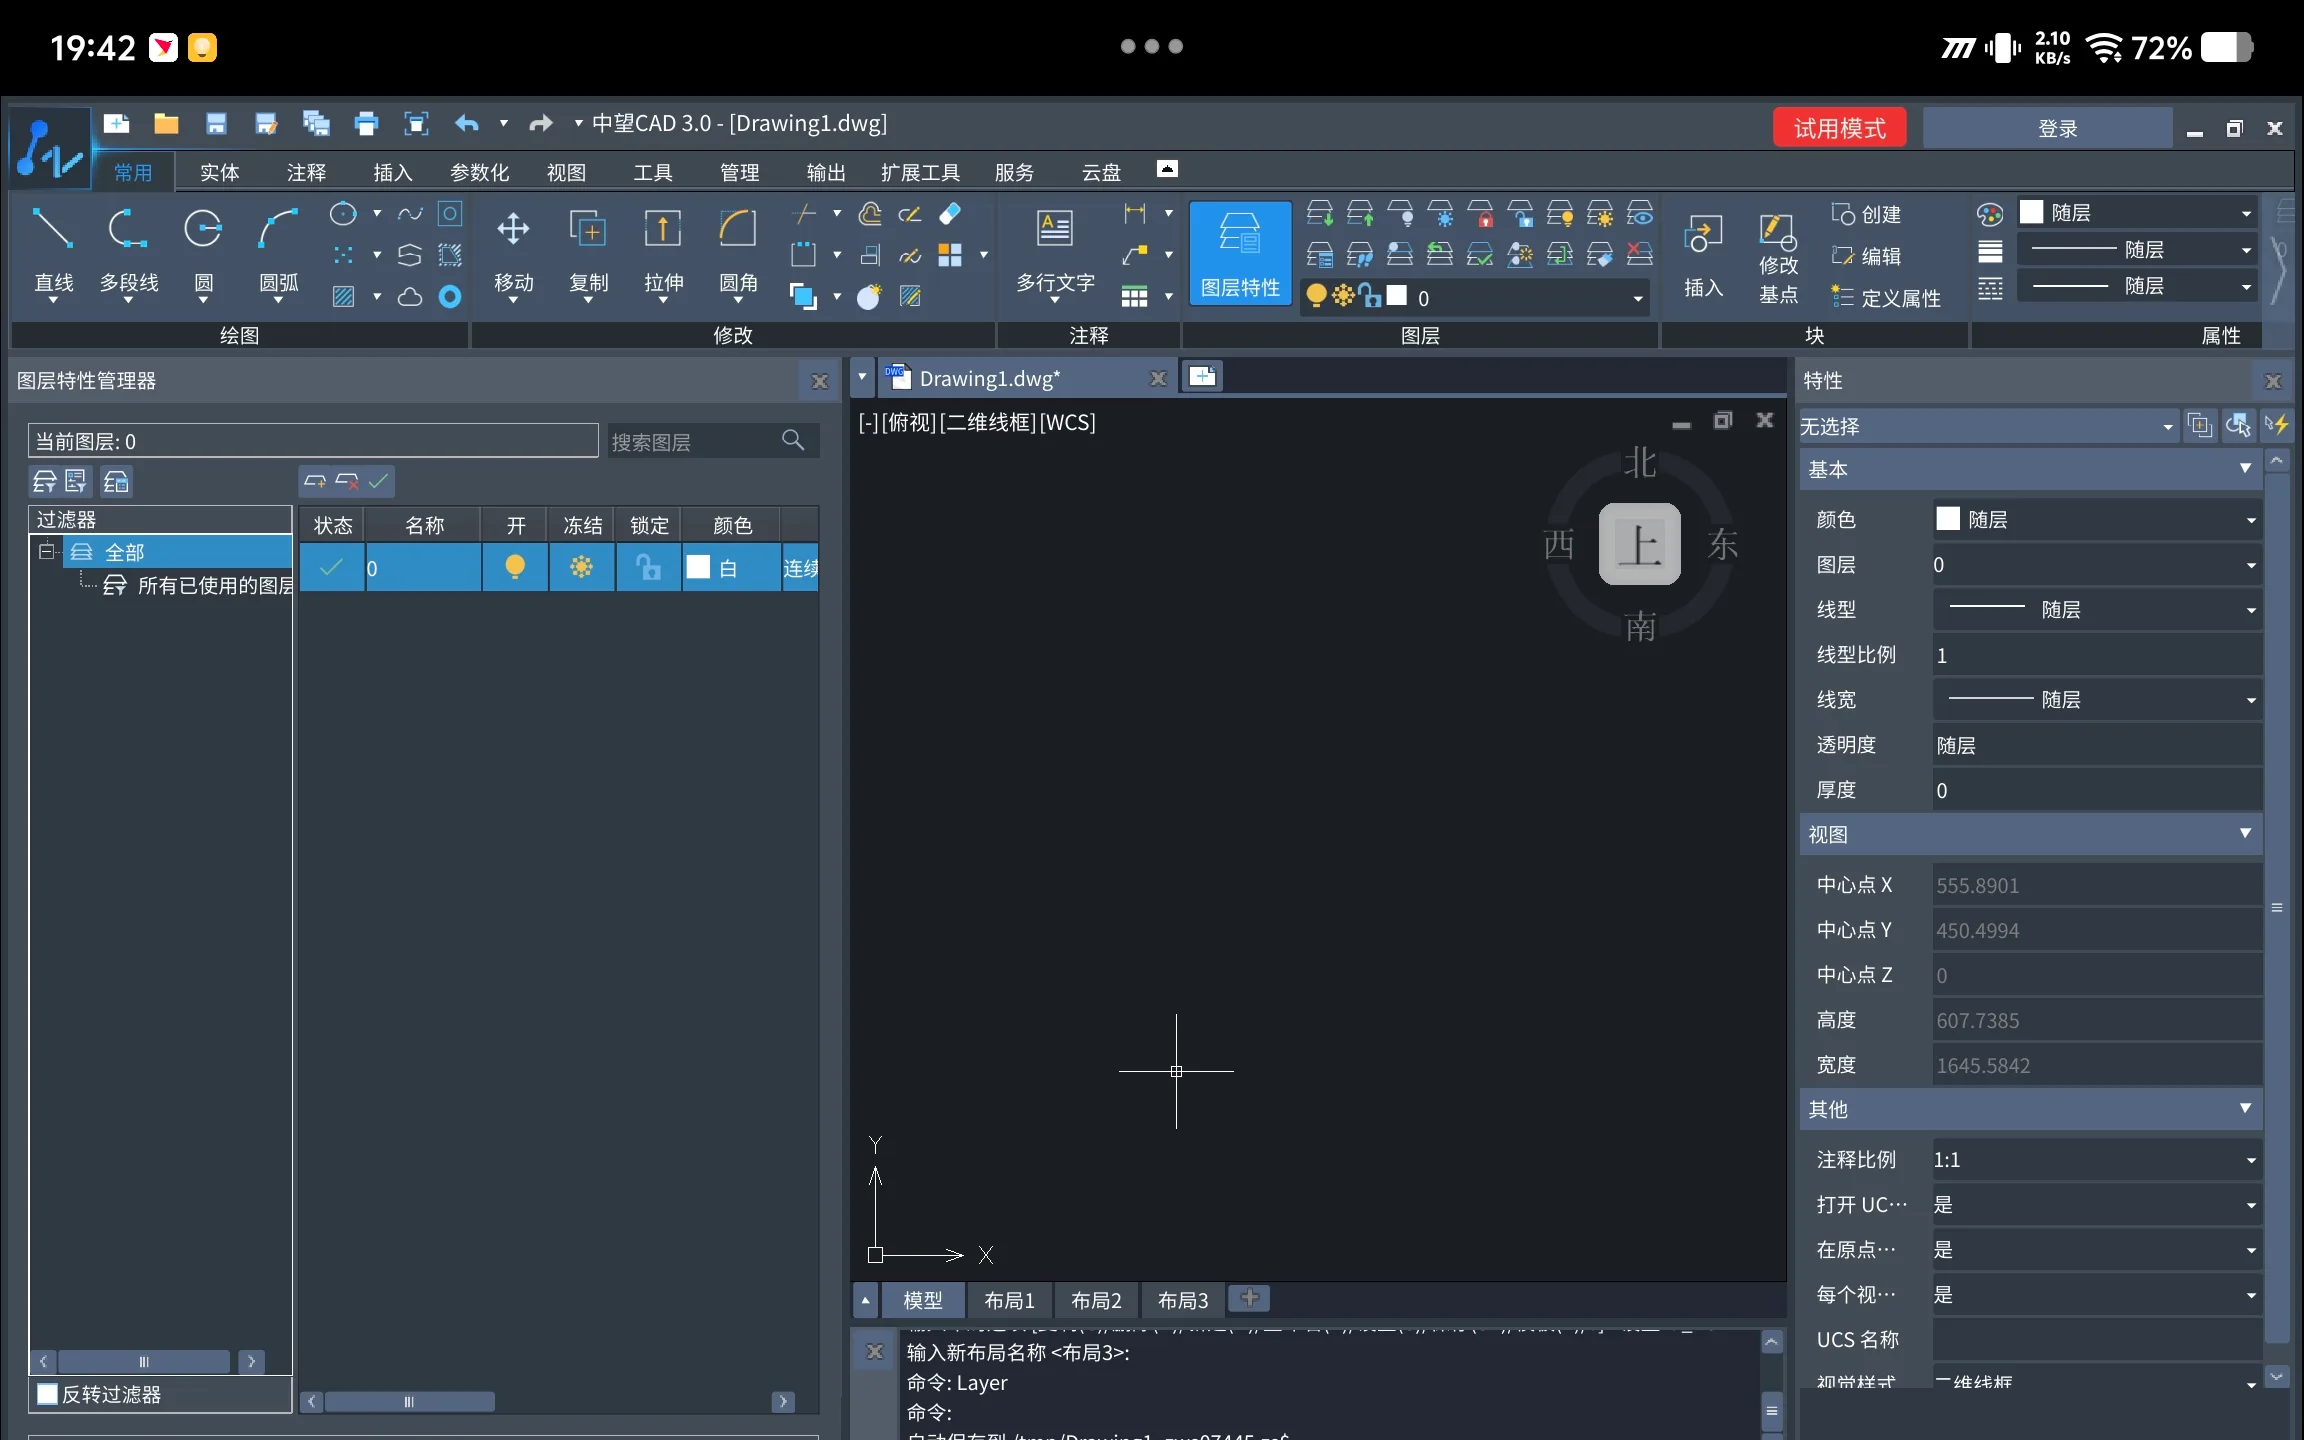Image resolution: width=2304 pixels, height=1440 pixels.
Task: Click the delete layer icon in layer manager
Action: pos(347,481)
